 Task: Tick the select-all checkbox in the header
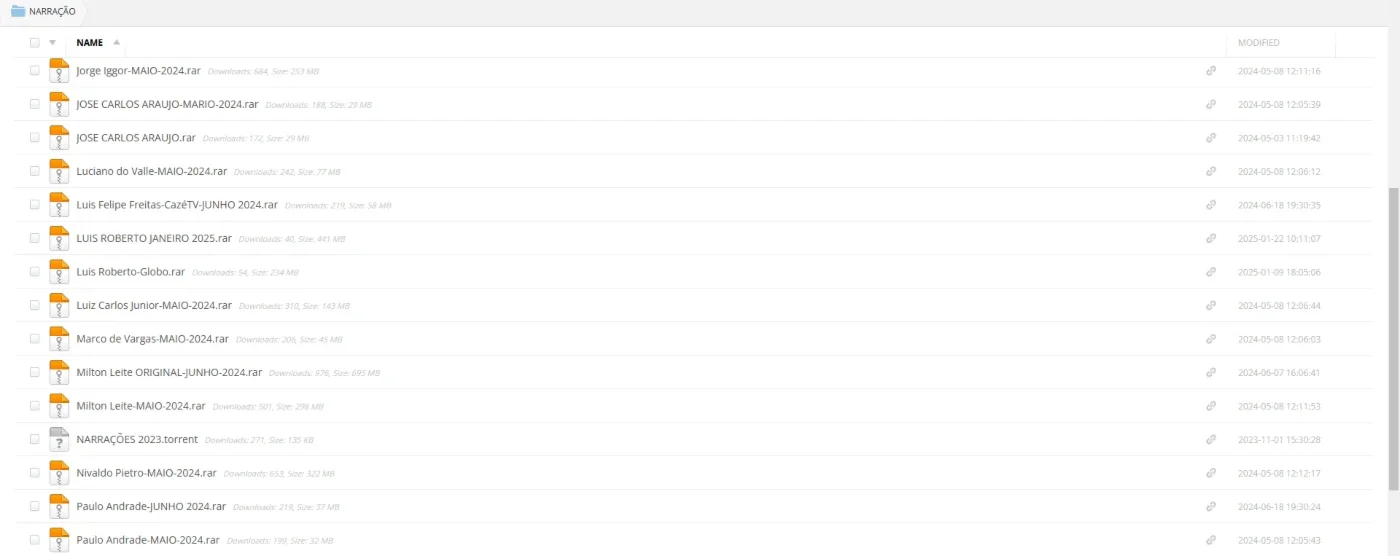click(35, 43)
